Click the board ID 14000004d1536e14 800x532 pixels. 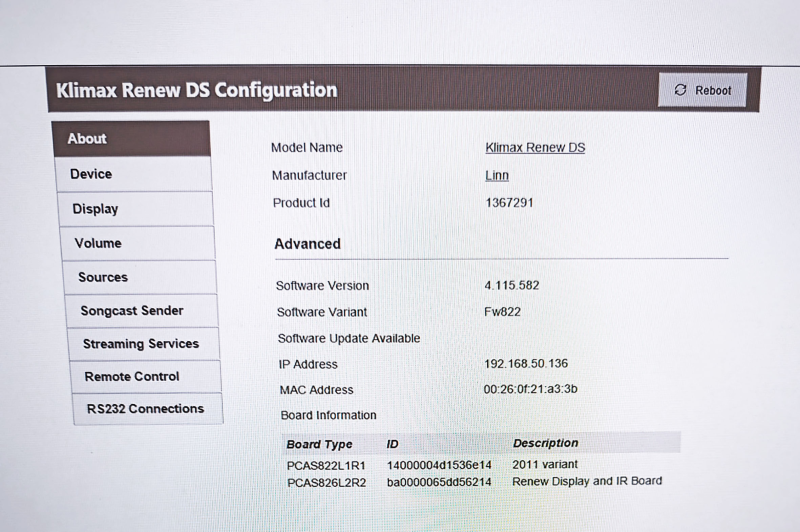(439, 465)
